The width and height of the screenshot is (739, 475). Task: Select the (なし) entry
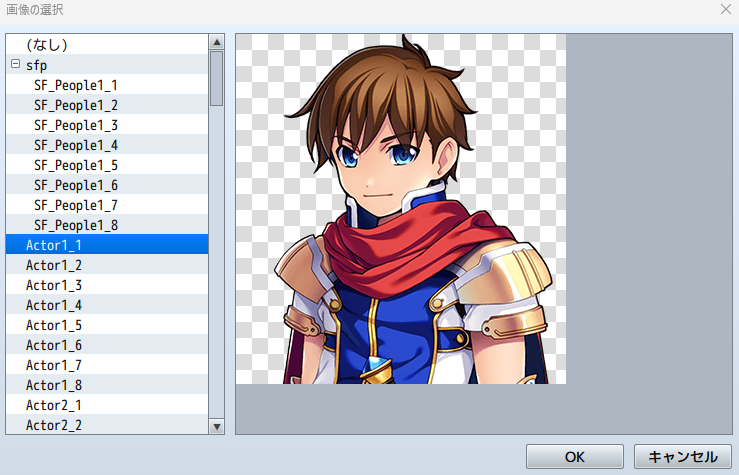point(47,45)
